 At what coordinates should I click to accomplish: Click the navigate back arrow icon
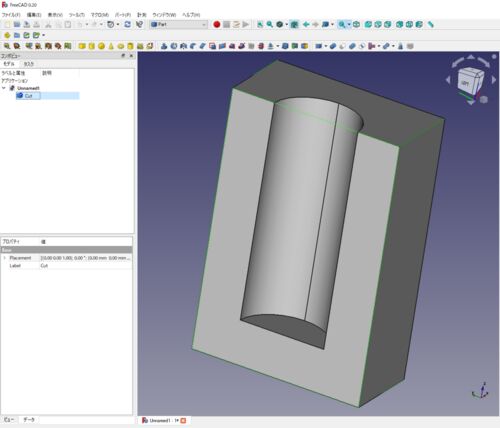[x=306, y=25]
